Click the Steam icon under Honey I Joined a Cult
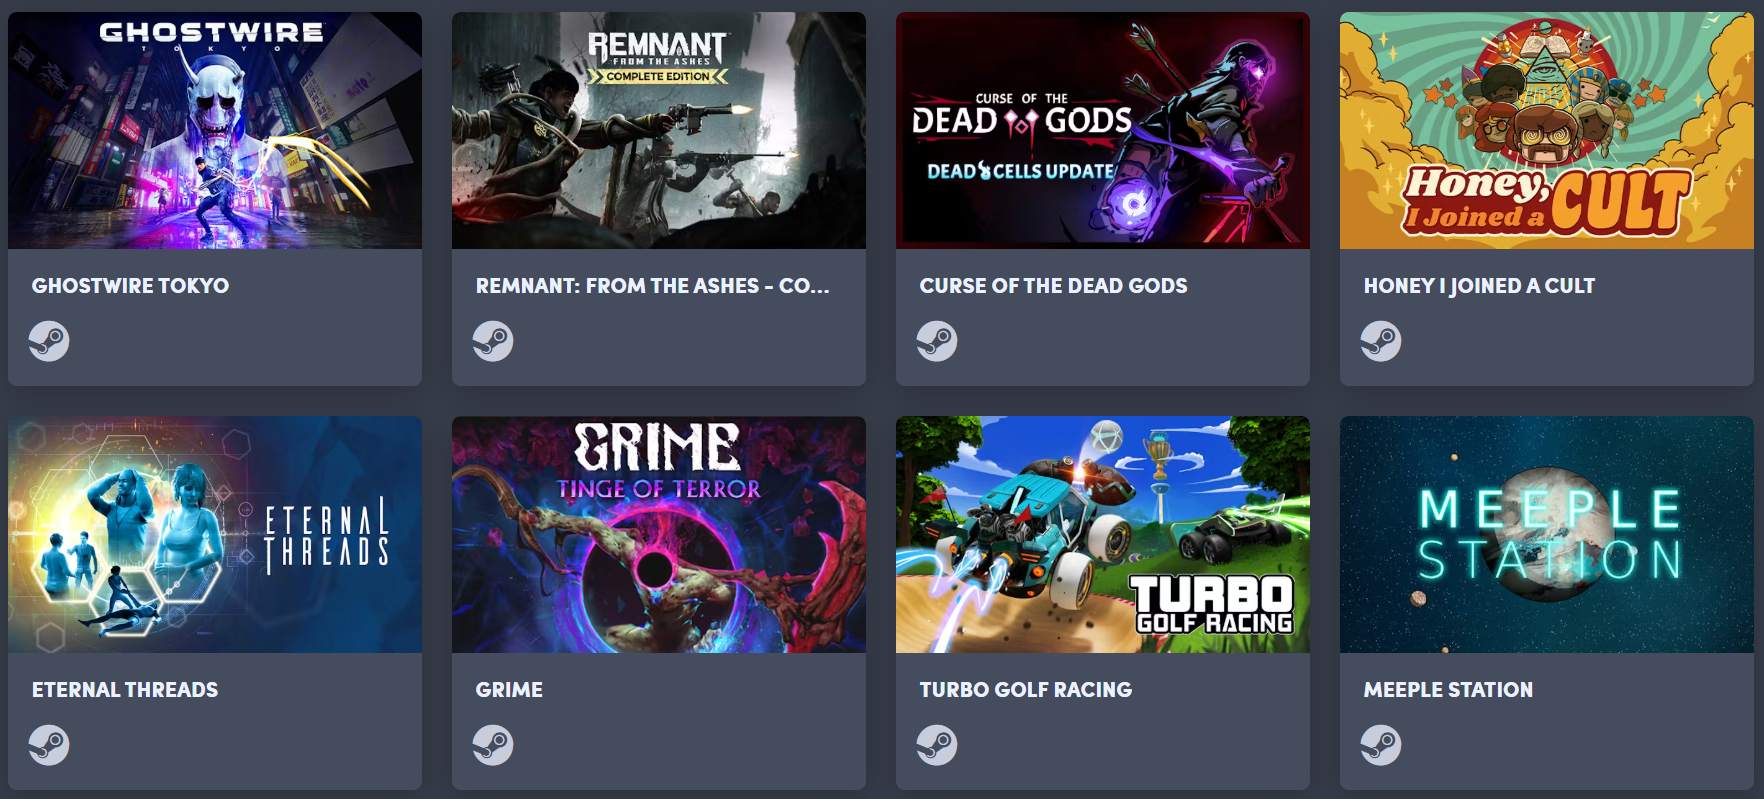The width and height of the screenshot is (1764, 799). (1381, 341)
